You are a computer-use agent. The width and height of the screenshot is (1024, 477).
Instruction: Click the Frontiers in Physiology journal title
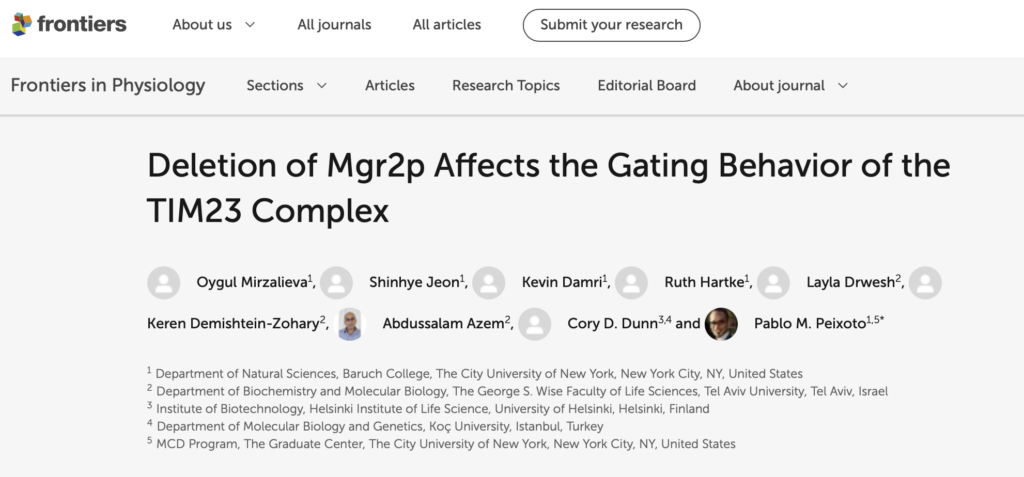coord(108,85)
